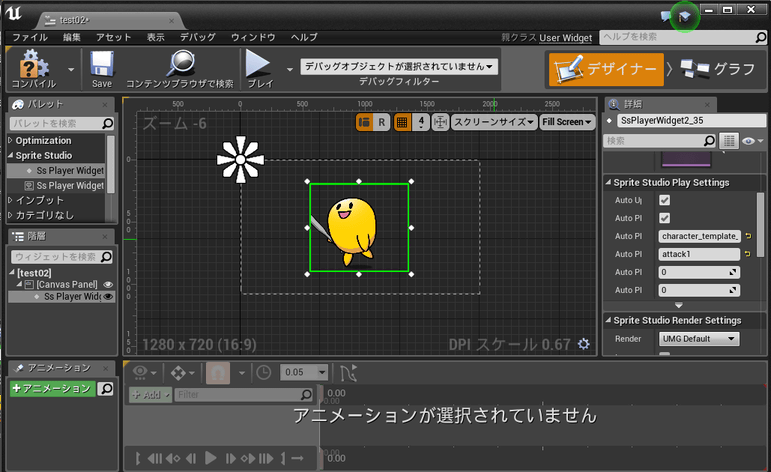This screenshot has width=771, height=472.
Task: Click the SsPlayerWidget2_35 name field
Action: pyautogui.click(x=691, y=120)
